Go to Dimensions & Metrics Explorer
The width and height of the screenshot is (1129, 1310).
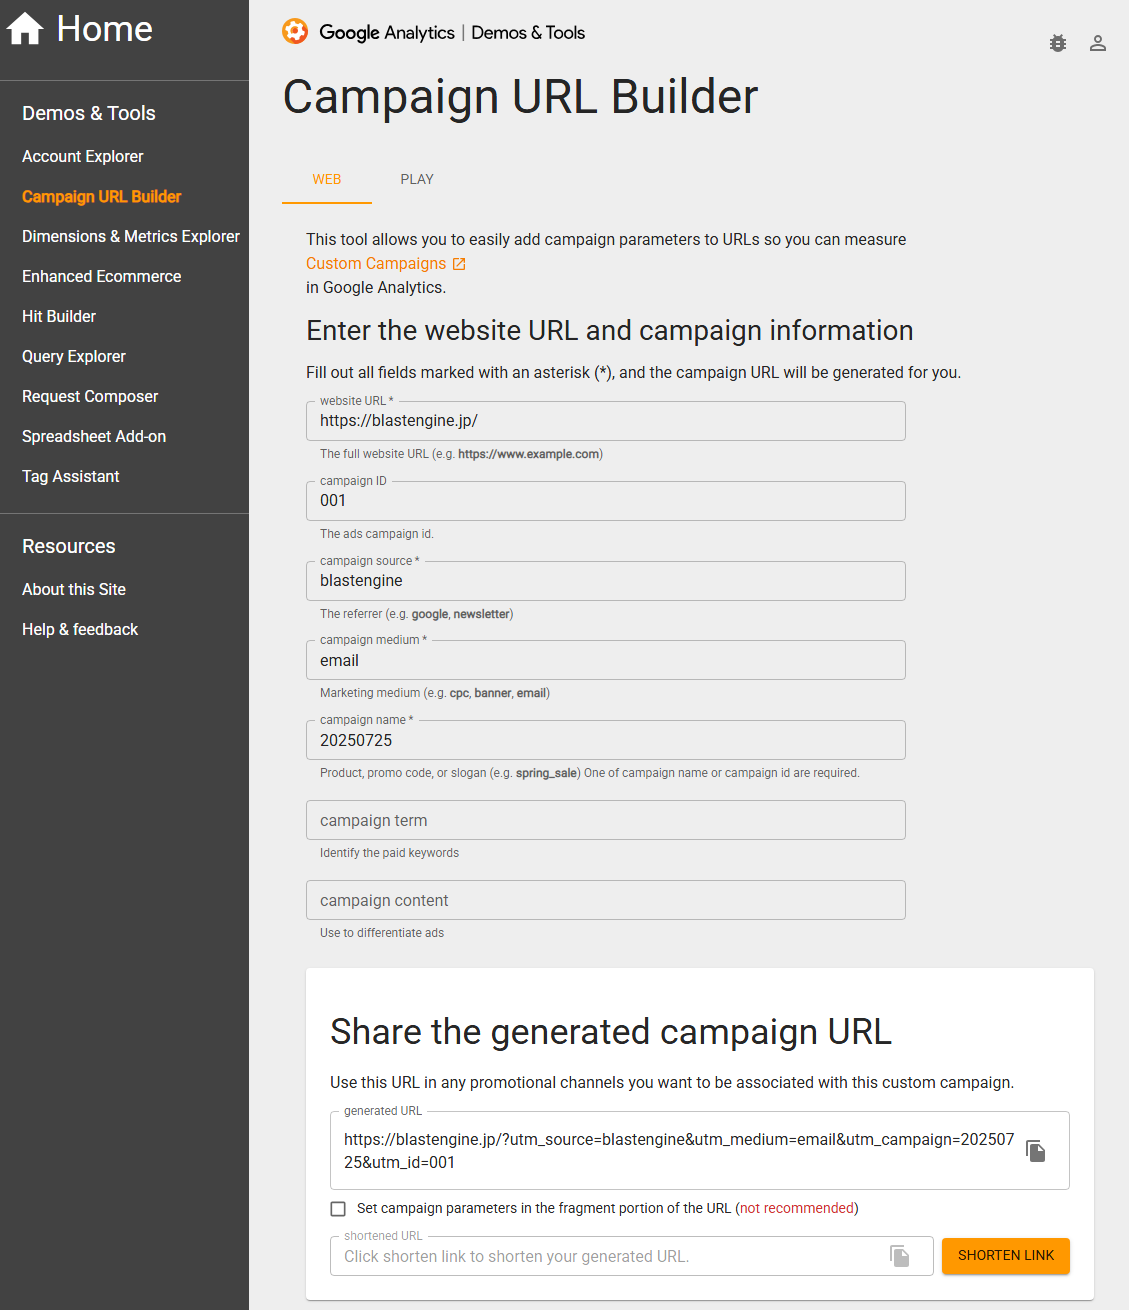131,237
